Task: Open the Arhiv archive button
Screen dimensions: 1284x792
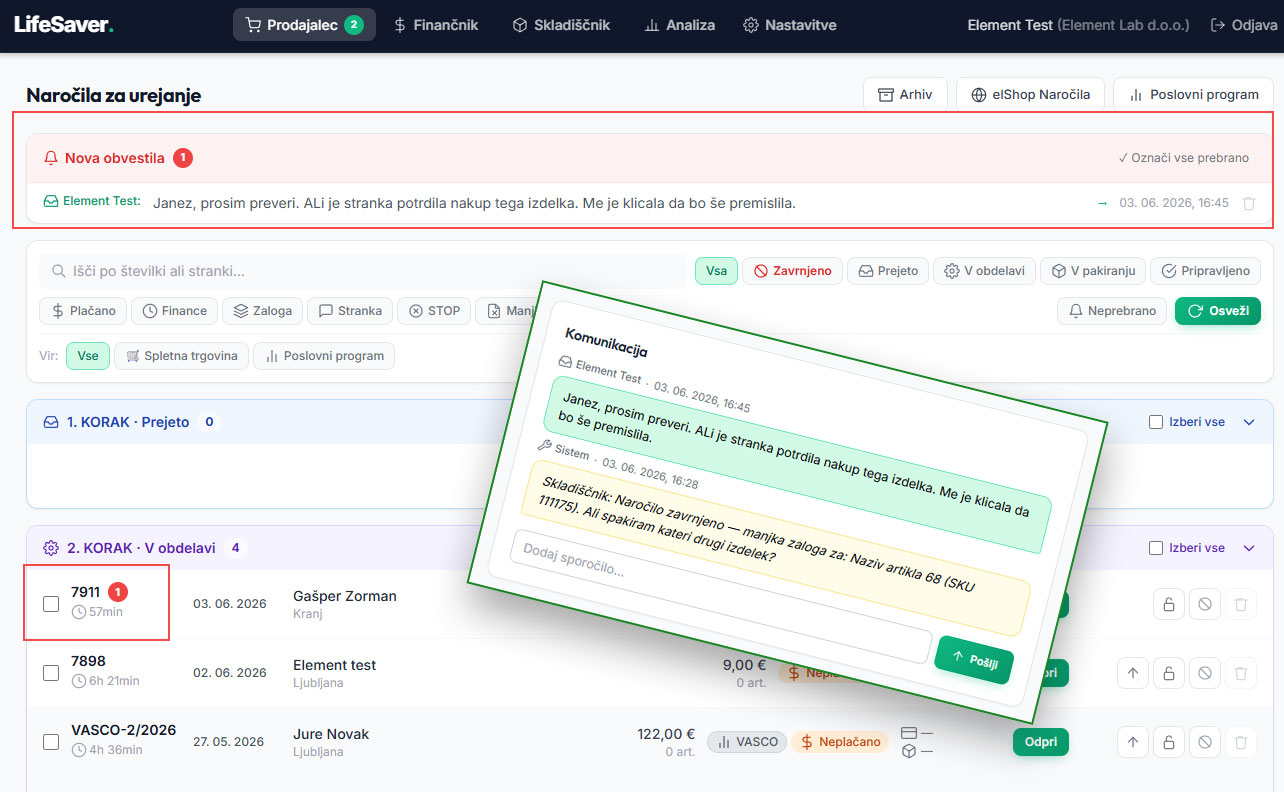Action: 905,95
